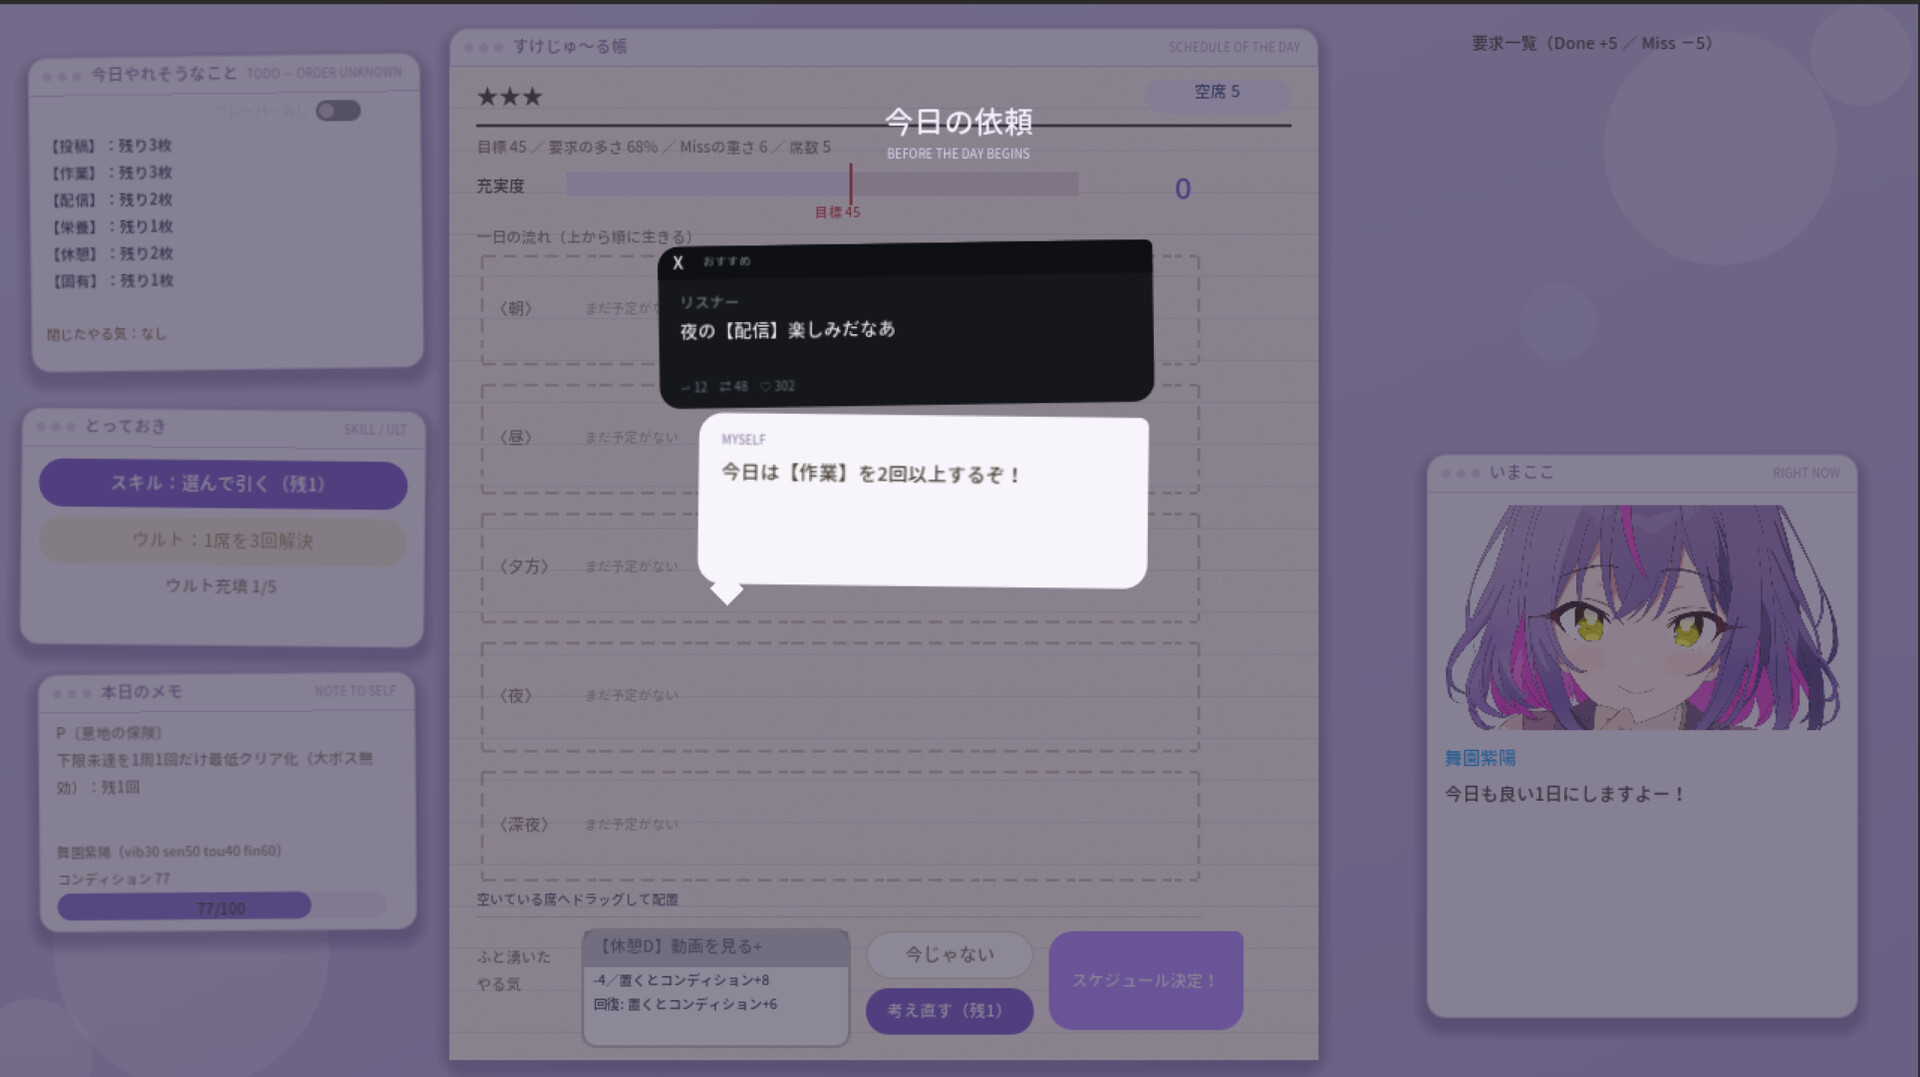
Task: Click 【投稿】：残り3枚 entry
Action: (x=111, y=146)
